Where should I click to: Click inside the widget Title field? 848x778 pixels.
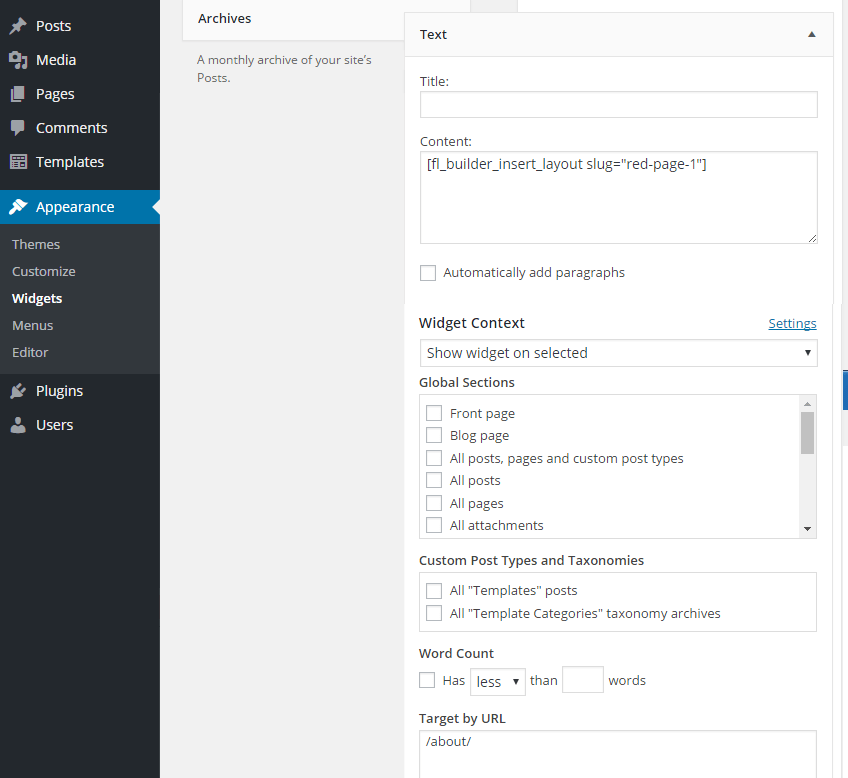[618, 104]
